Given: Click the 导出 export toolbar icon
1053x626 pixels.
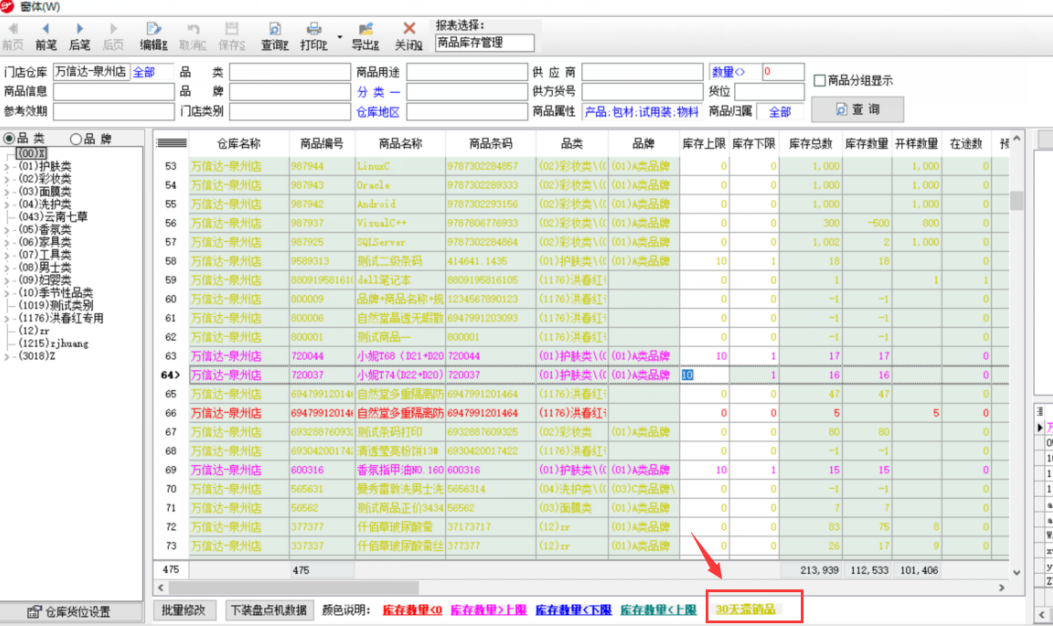Looking at the screenshot, I should pos(365,36).
